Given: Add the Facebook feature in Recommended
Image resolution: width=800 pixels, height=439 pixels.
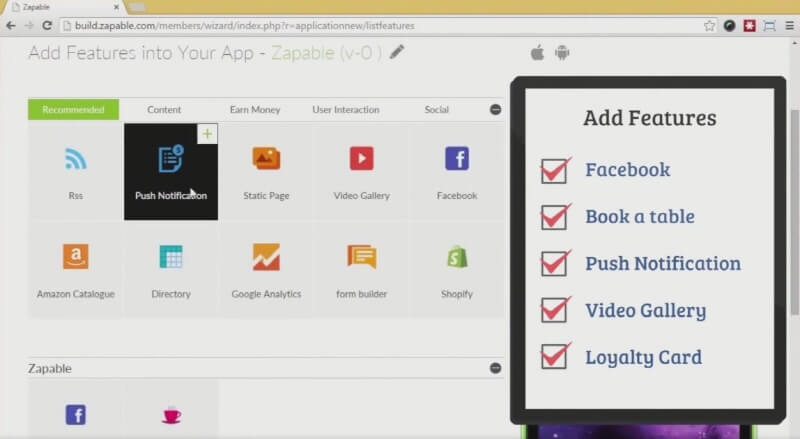Looking at the screenshot, I should coord(457,172).
